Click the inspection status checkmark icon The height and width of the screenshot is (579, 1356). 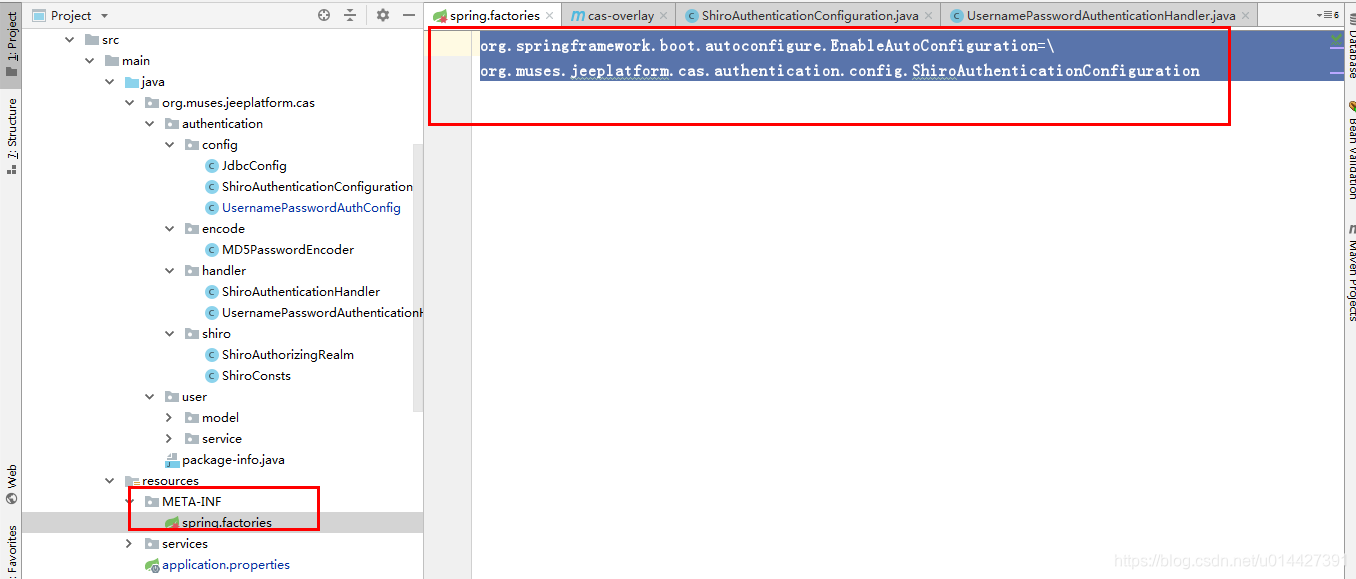[1336, 38]
